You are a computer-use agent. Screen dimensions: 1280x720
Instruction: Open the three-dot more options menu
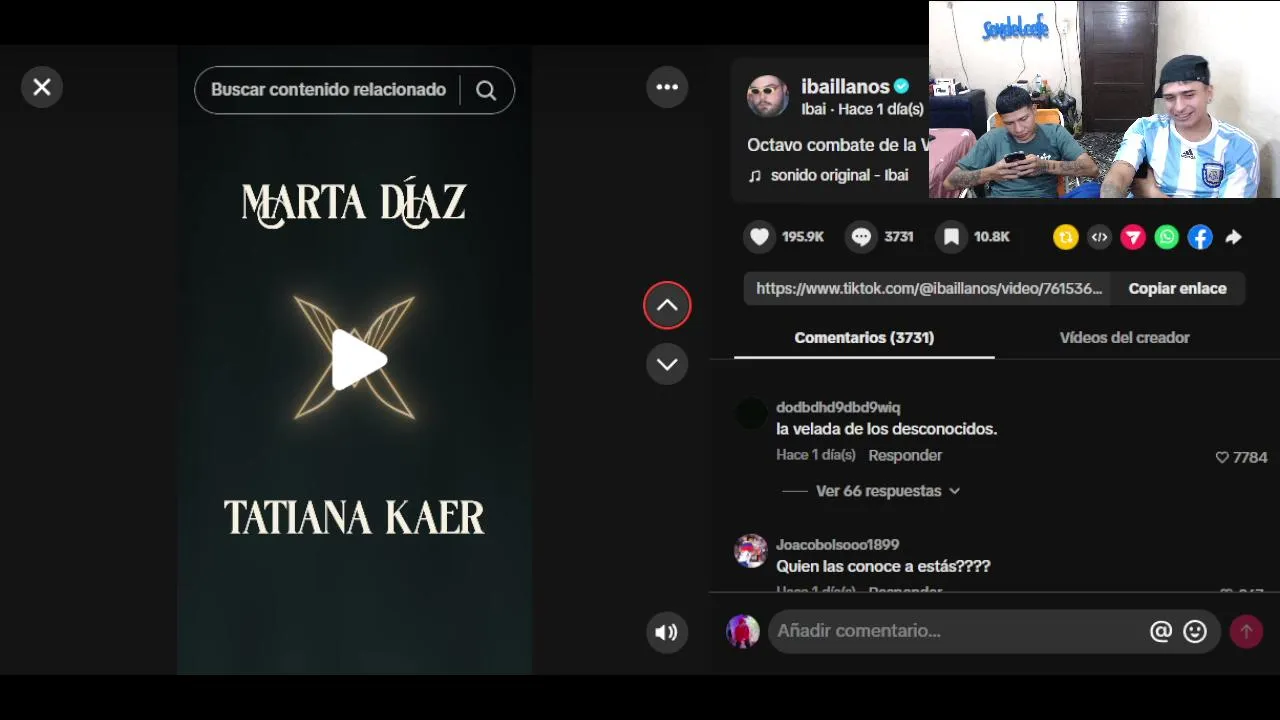[x=667, y=87]
